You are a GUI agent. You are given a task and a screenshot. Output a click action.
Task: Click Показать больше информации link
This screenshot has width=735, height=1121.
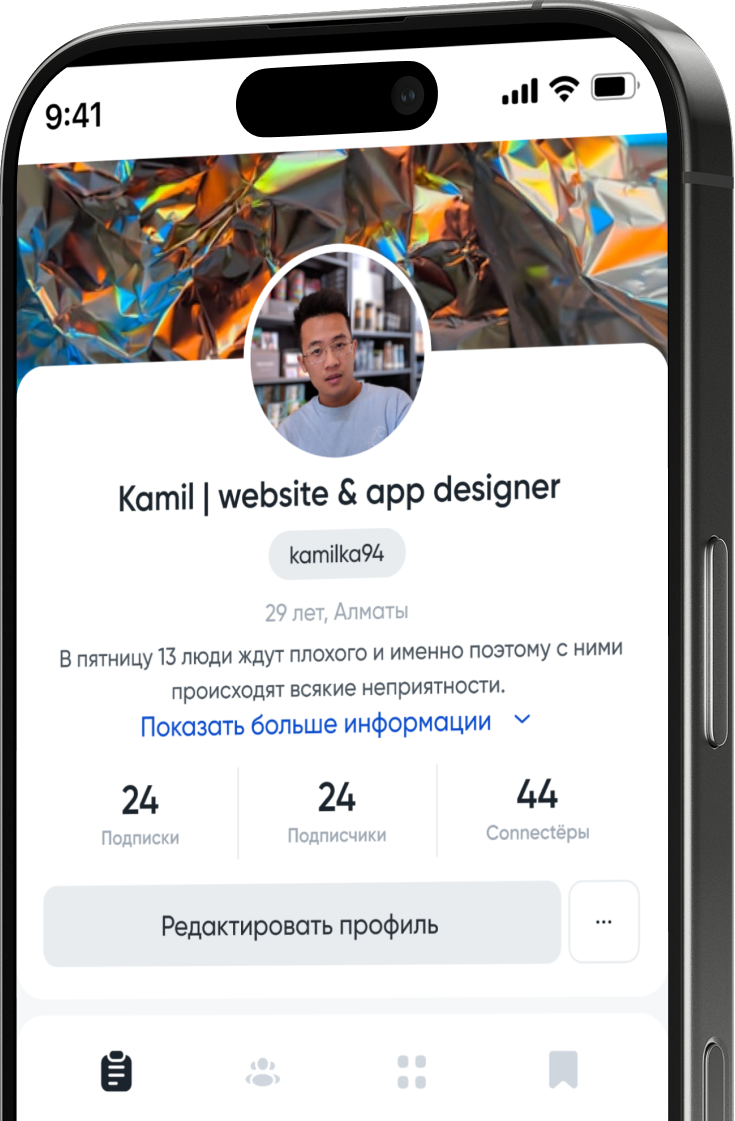click(315, 724)
